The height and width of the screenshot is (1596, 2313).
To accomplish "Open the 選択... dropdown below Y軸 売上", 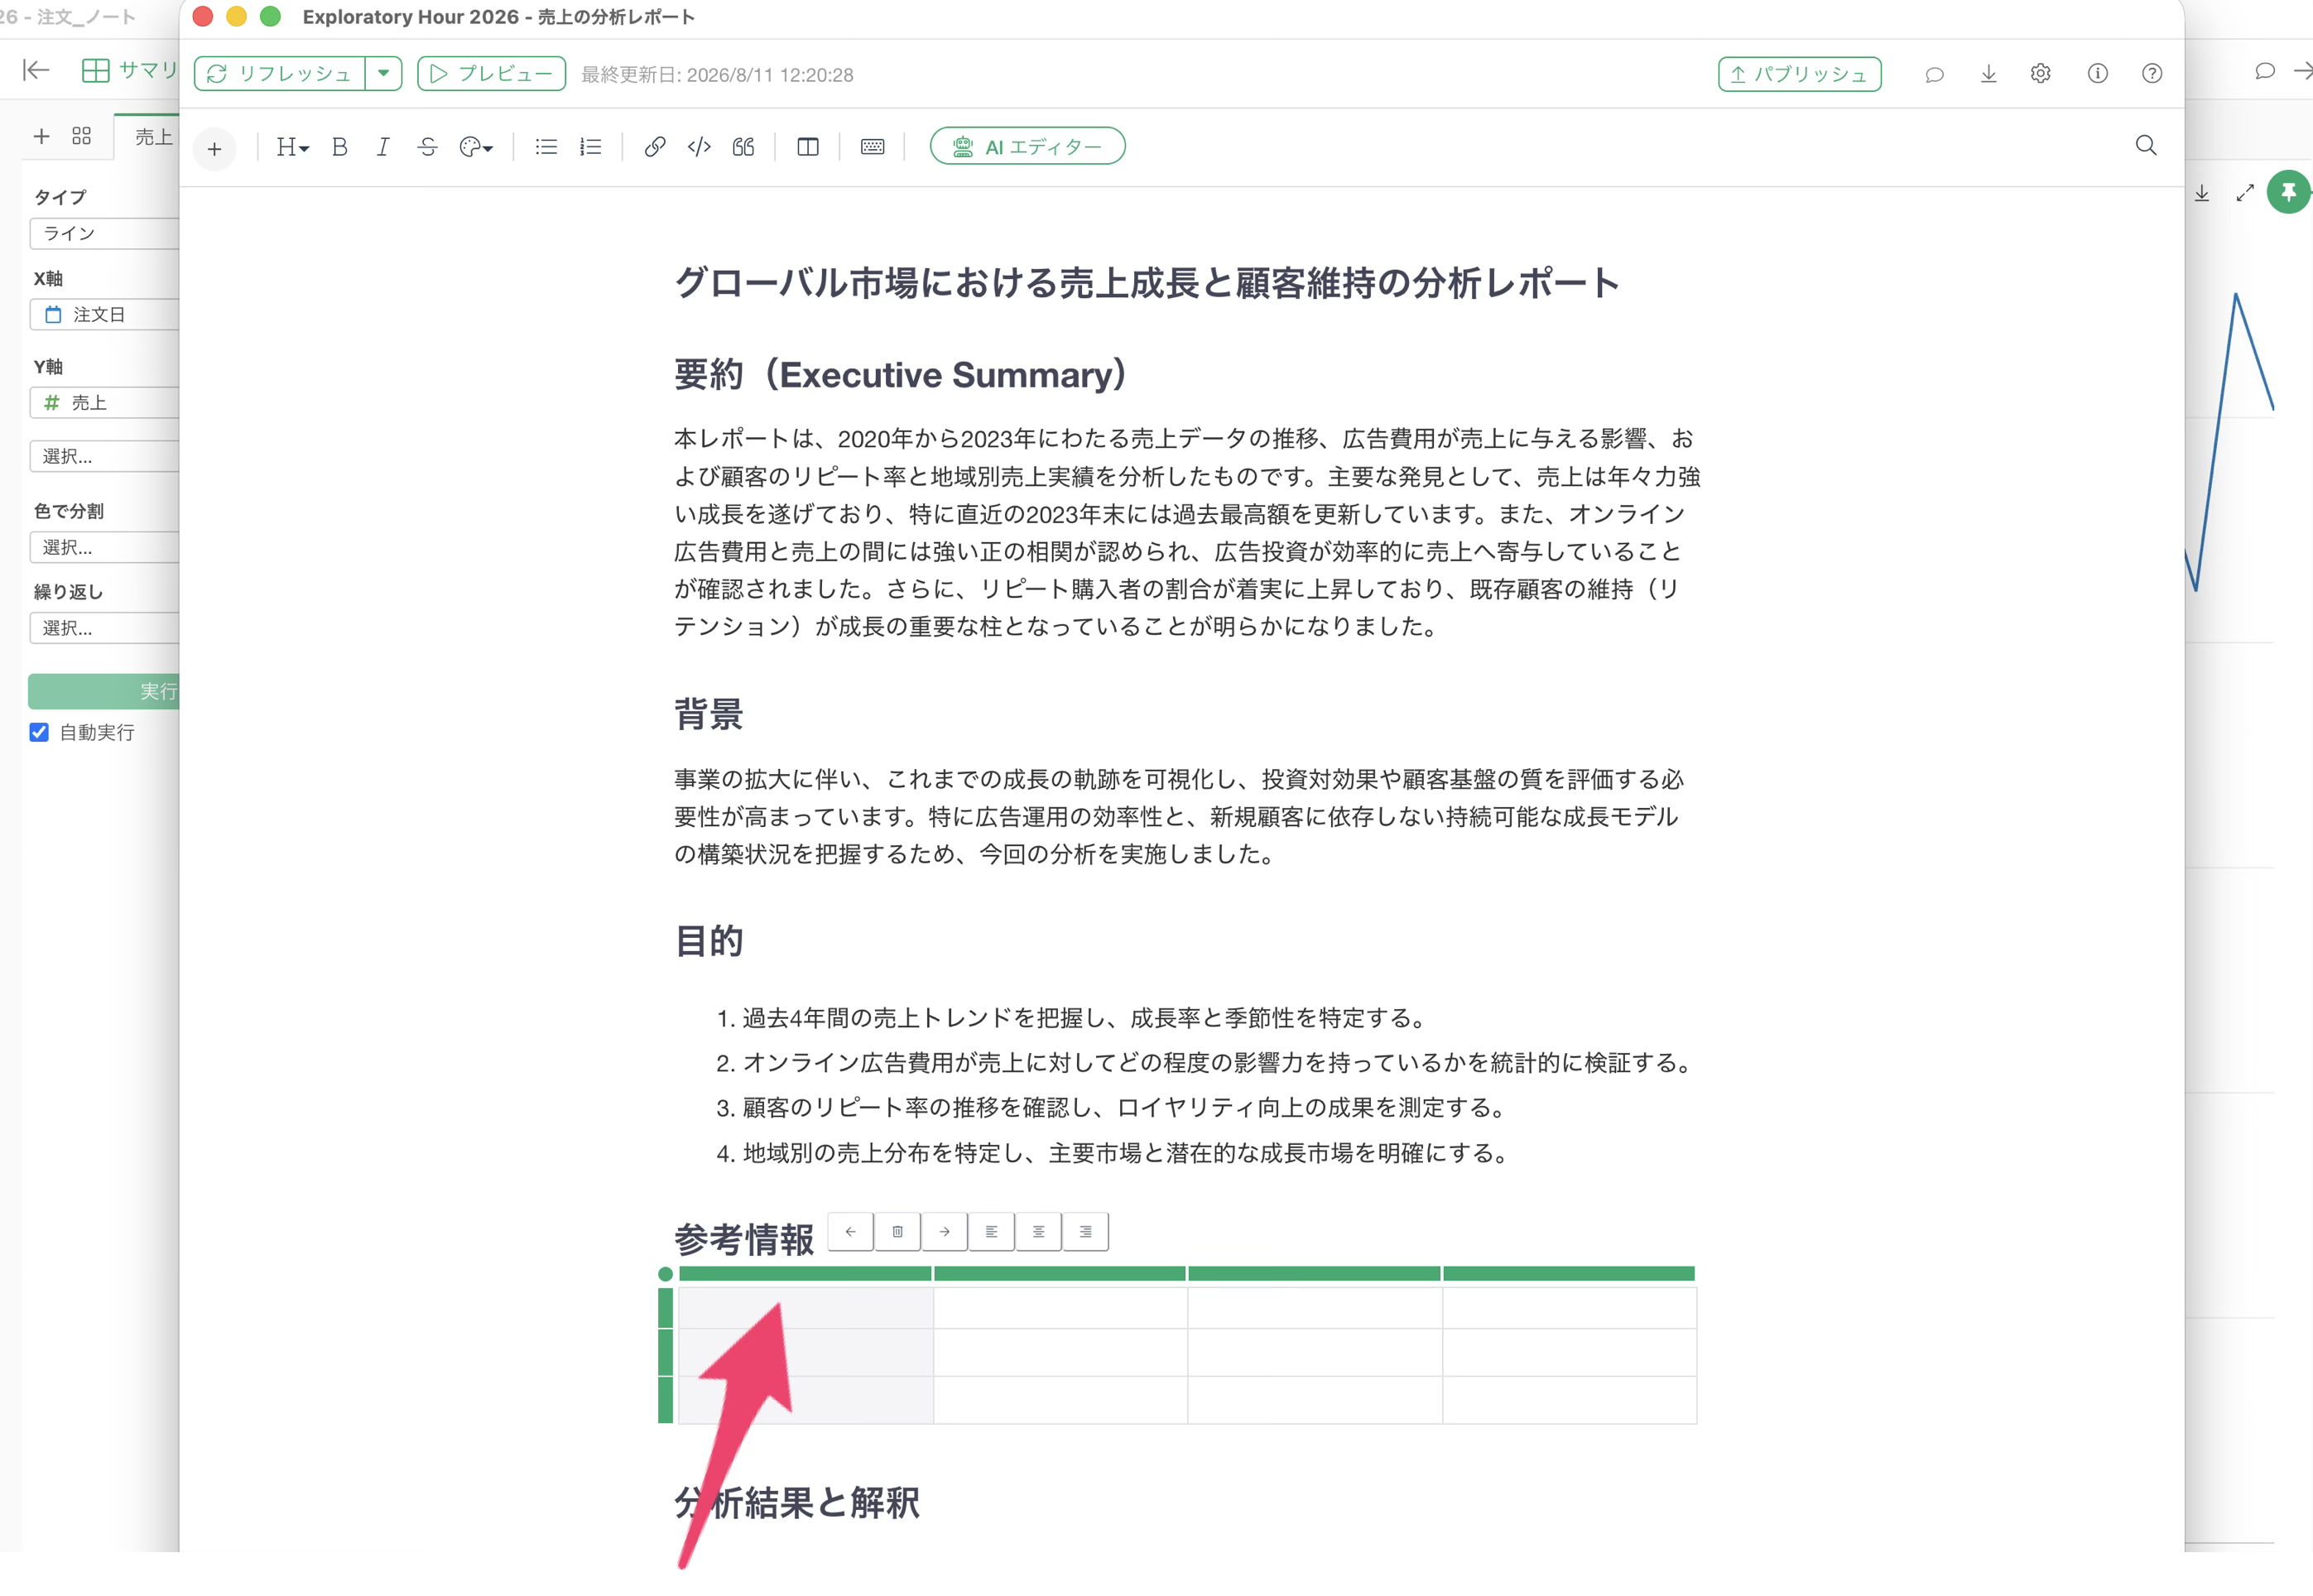I will (105, 457).
